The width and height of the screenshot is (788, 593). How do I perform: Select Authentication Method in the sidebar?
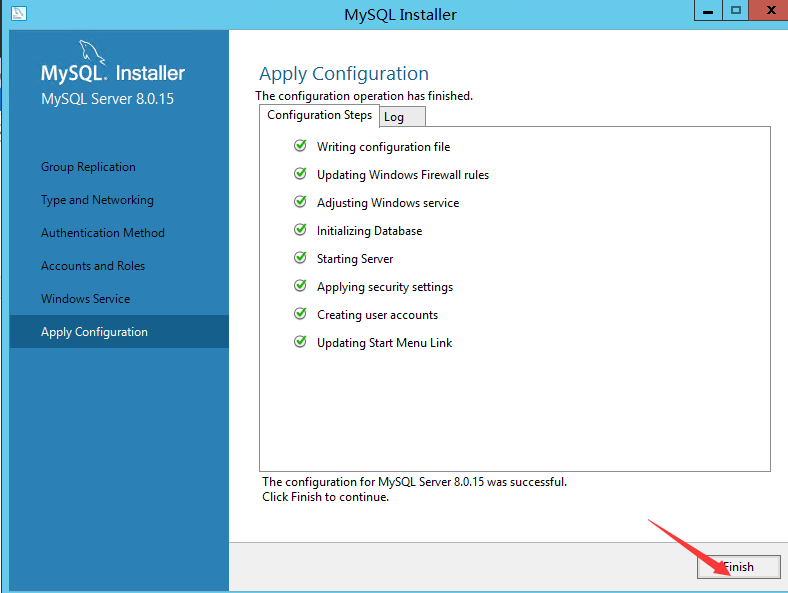coord(103,233)
